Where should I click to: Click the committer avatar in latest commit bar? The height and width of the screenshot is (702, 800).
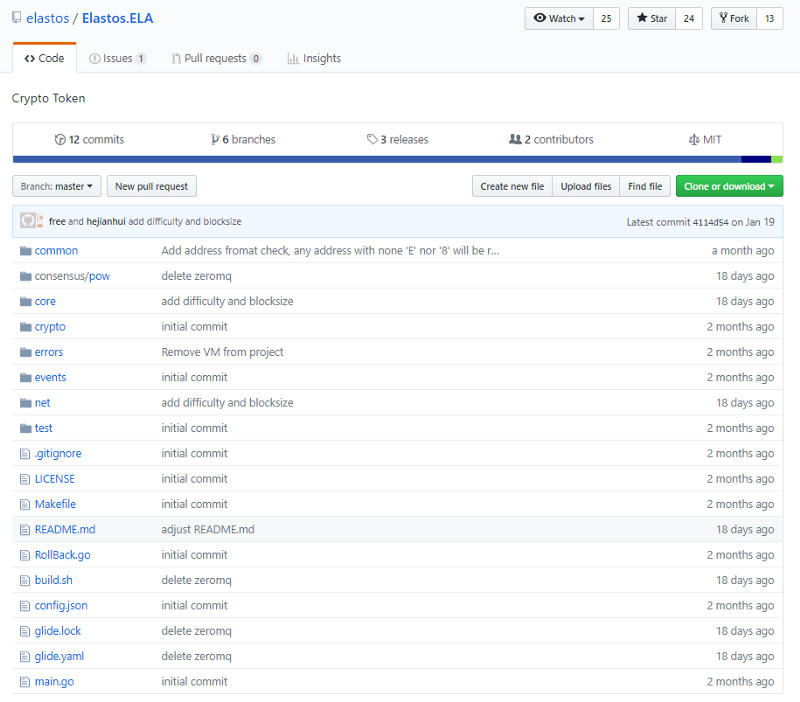click(x=28, y=221)
